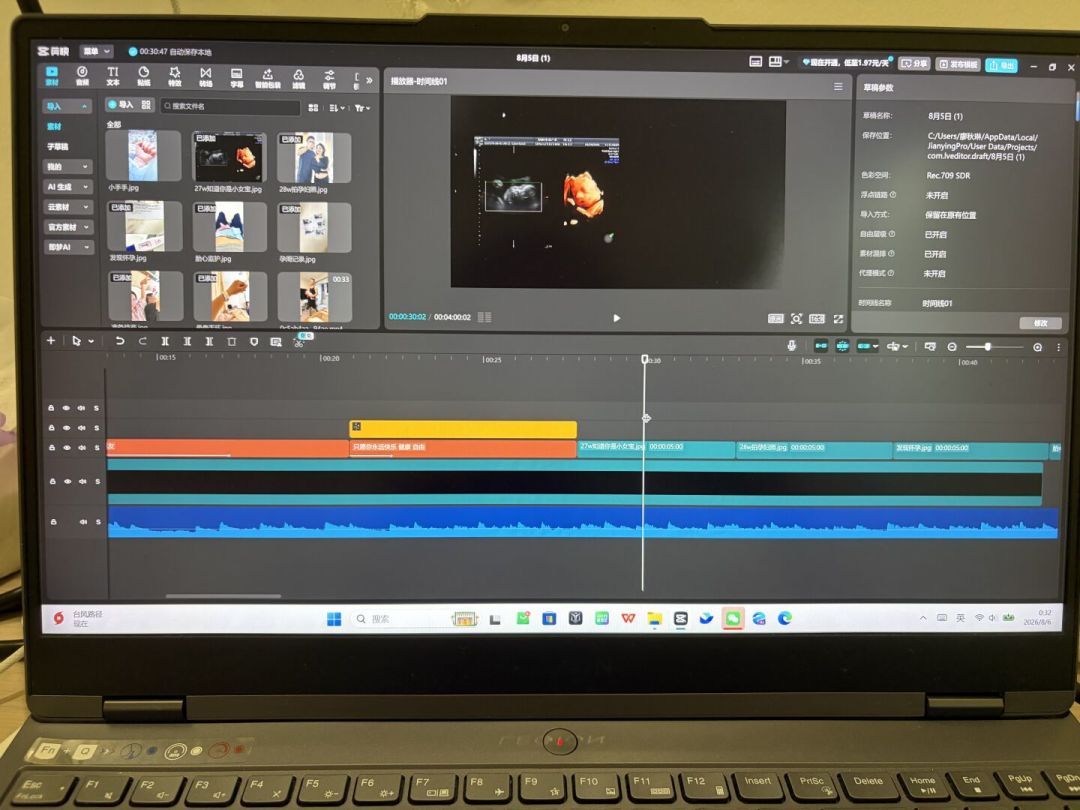This screenshot has width=1080, height=810.
Task: Click the preview focus zoom icon
Action: click(796, 318)
